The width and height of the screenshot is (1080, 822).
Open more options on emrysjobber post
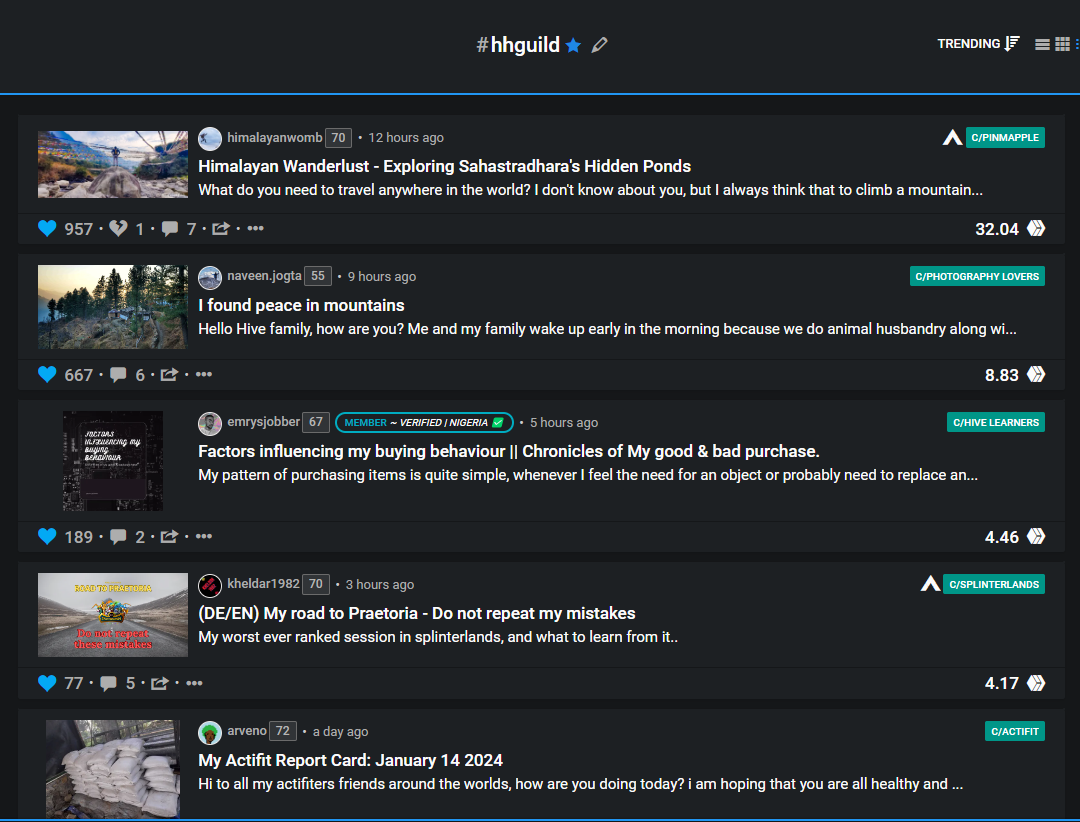tap(204, 536)
